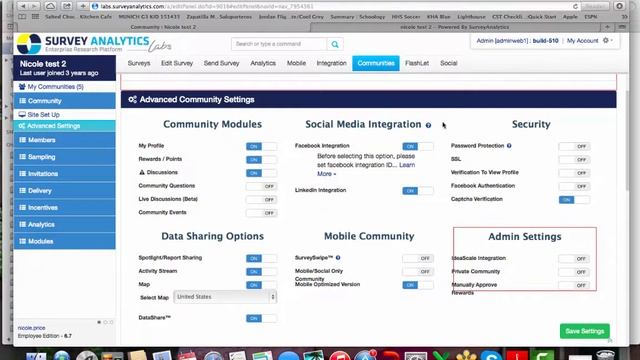Image resolution: width=640 pixels, height=360 pixels.
Task: Open the iTunes icon in the Dock
Action: 340,356
